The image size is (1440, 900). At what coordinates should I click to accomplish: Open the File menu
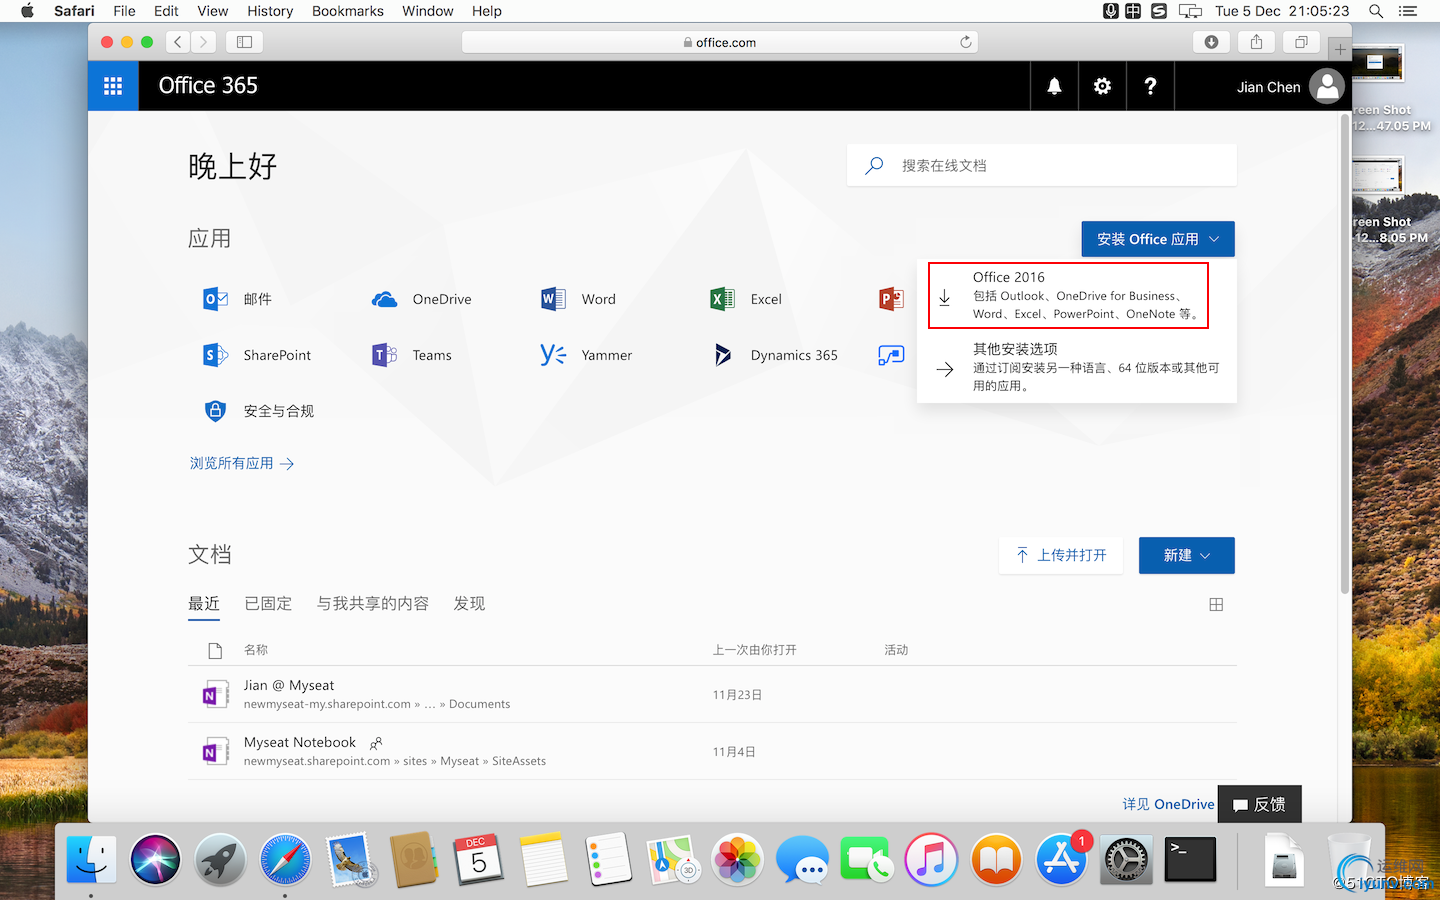pos(124,11)
